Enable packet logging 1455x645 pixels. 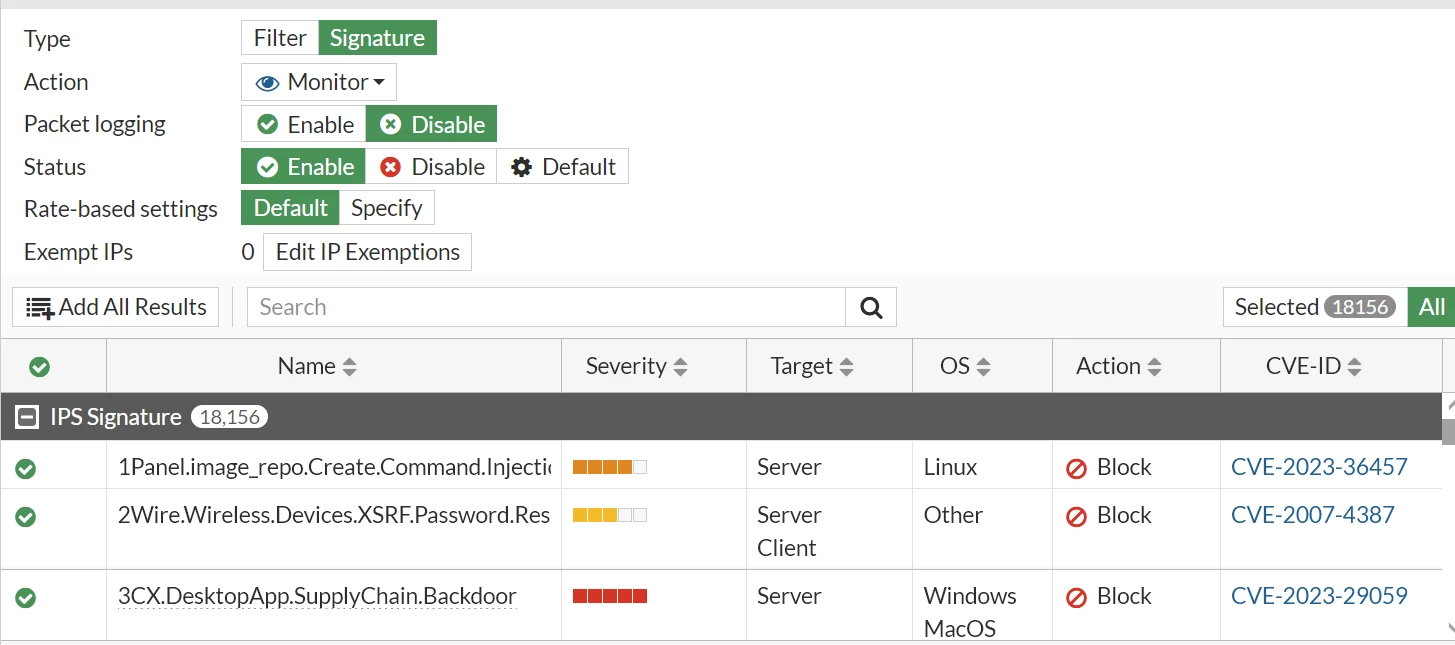[x=304, y=124]
